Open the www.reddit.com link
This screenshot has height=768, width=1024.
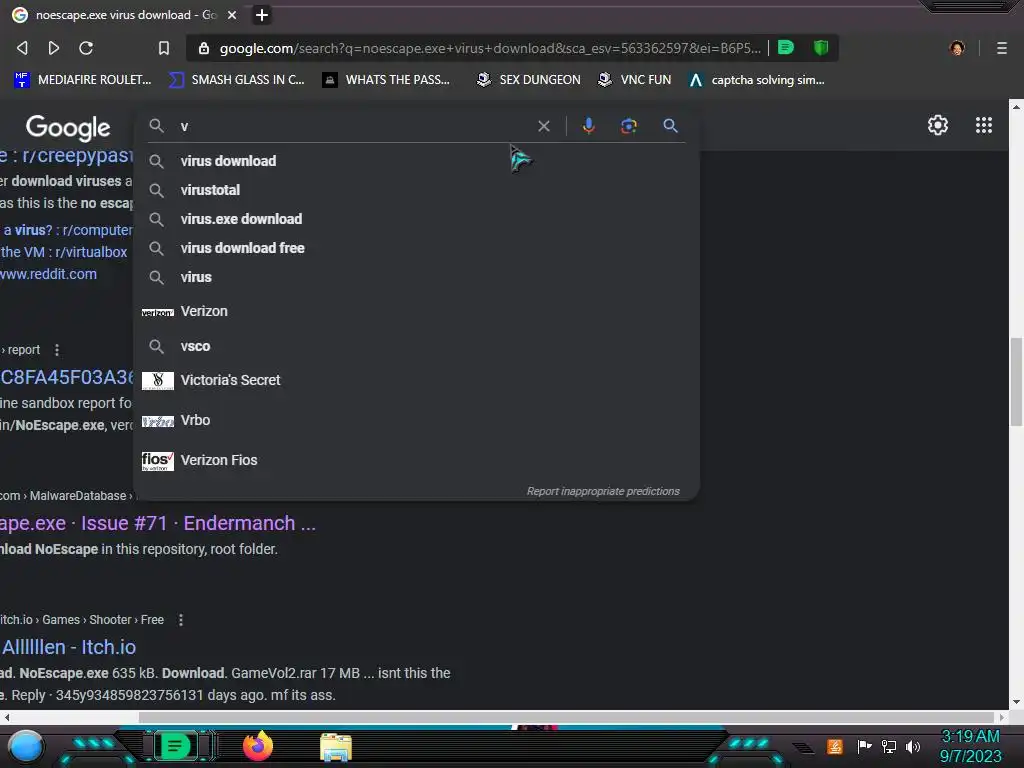tap(48, 274)
